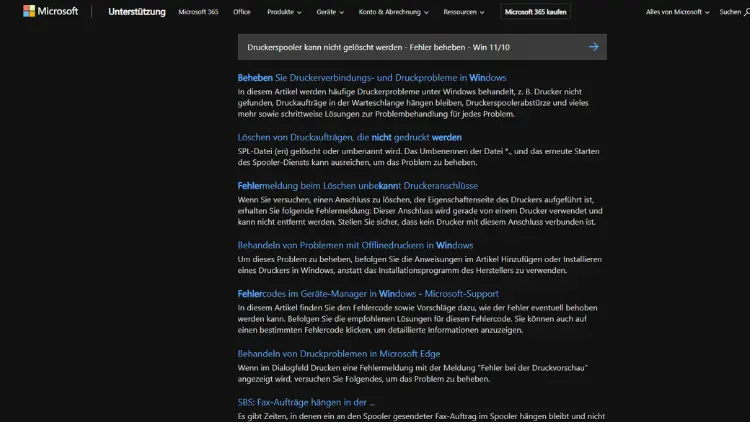Submit search with the blue arrow icon
Viewport: 750px width, 422px height.
(x=594, y=47)
